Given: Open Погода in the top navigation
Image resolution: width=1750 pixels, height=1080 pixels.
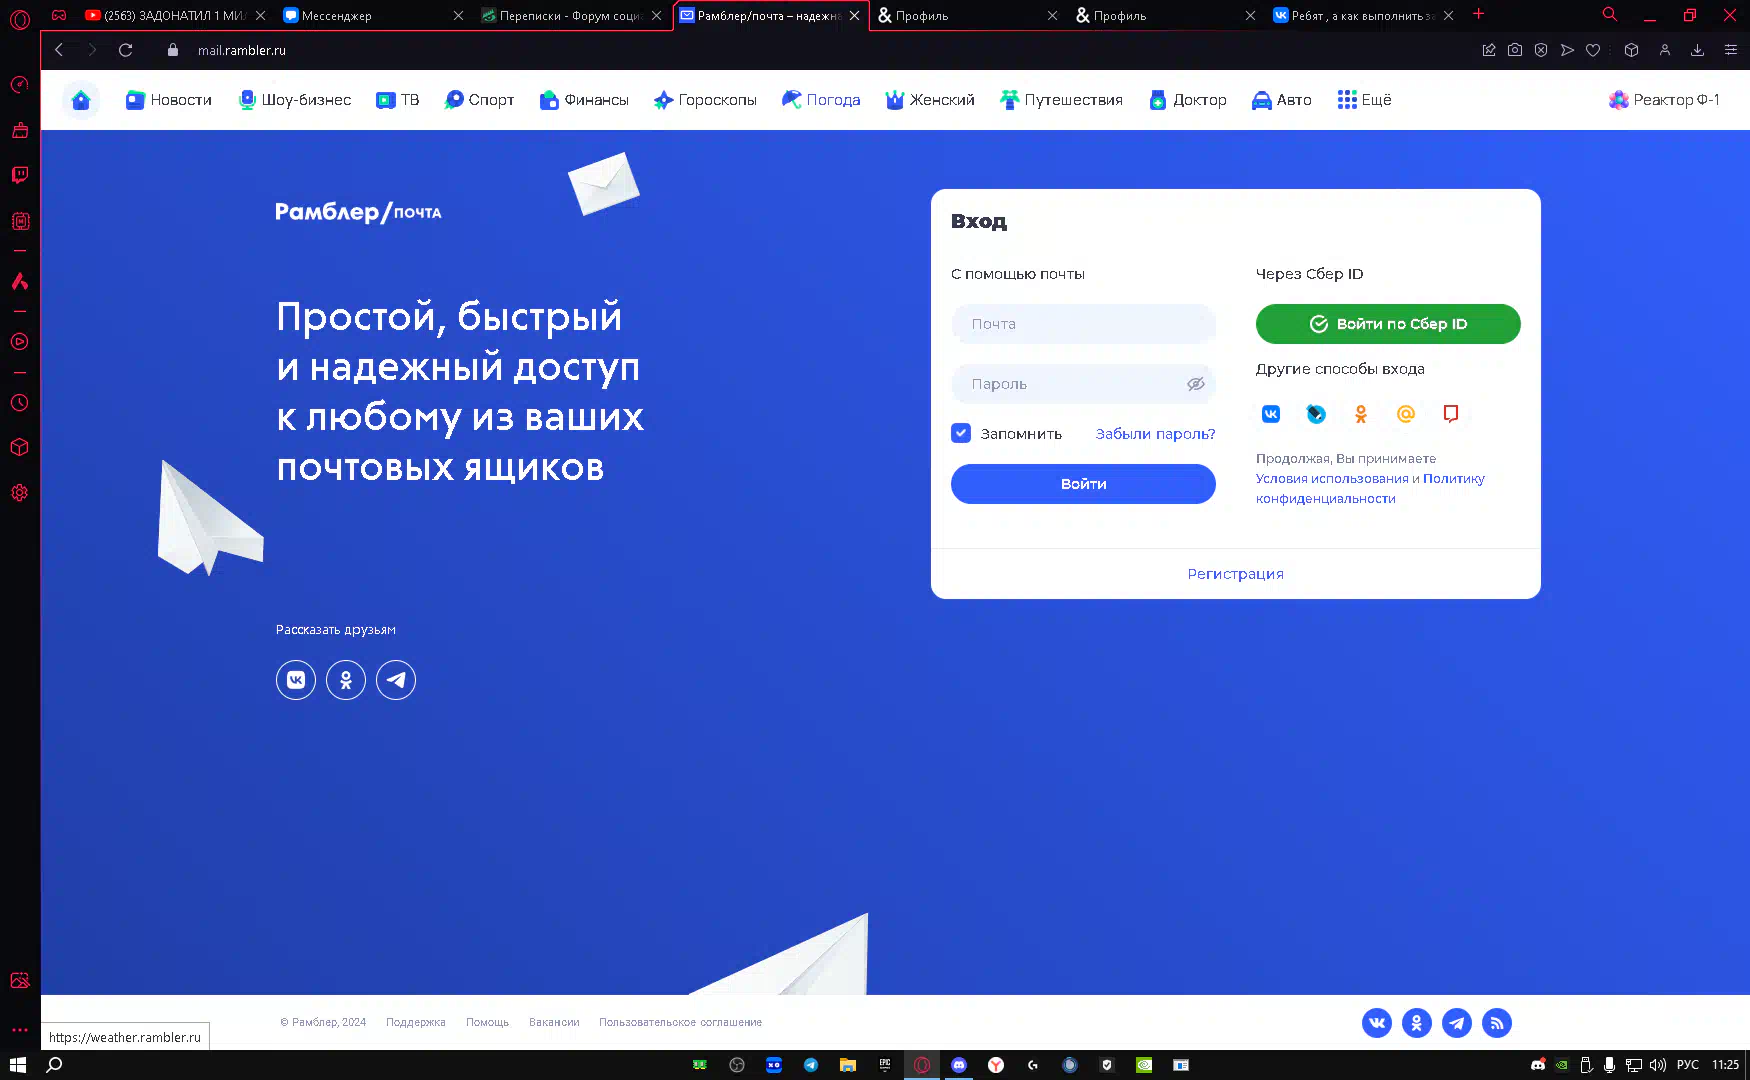Looking at the screenshot, I should pos(821,100).
